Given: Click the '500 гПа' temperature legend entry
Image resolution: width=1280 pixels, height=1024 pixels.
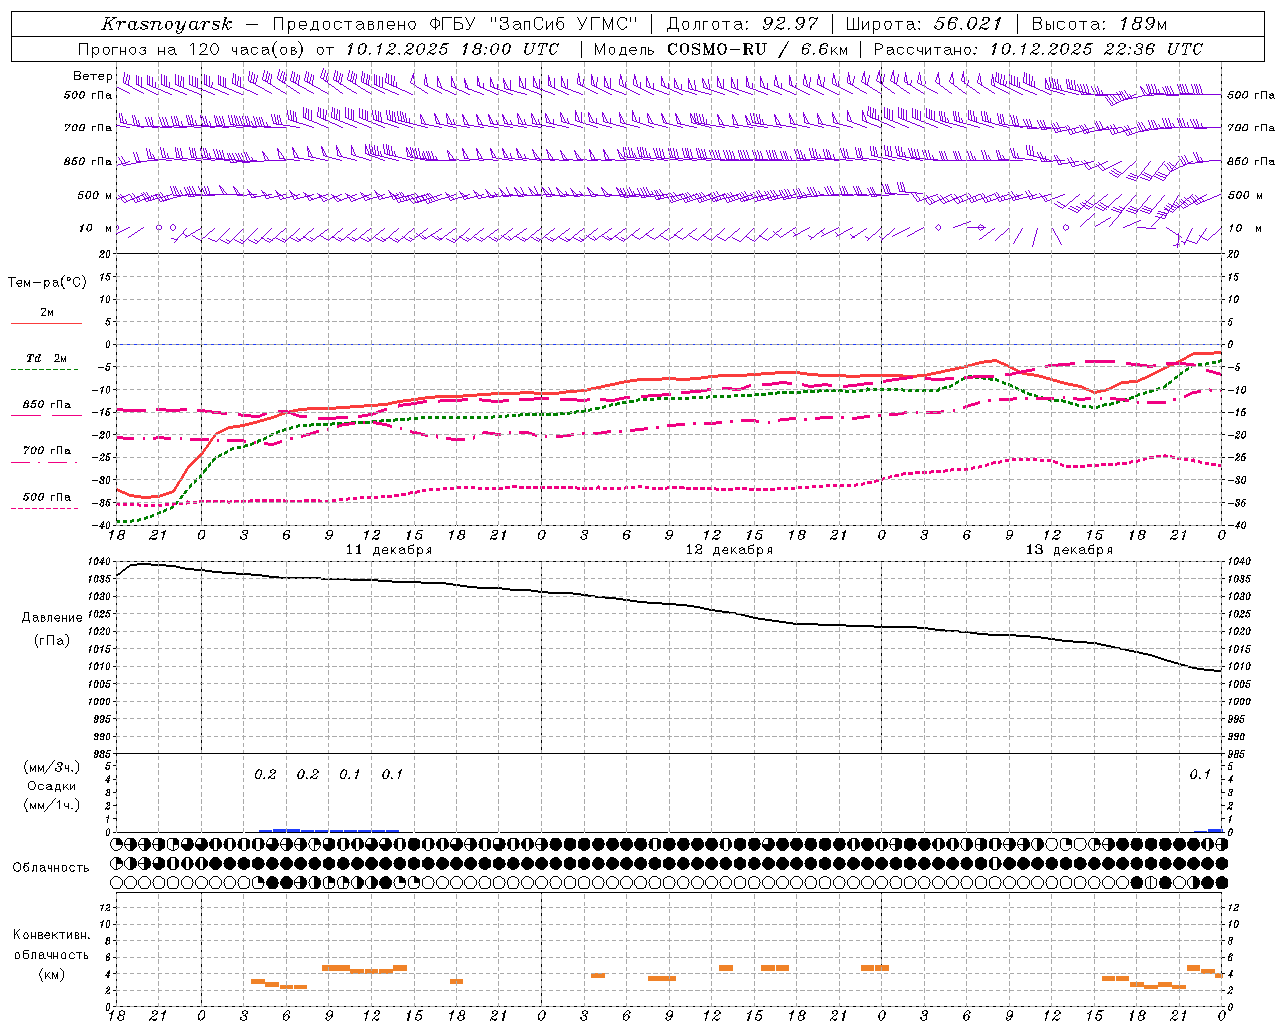Looking at the screenshot, I should pyautogui.click(x=47, y=497).
